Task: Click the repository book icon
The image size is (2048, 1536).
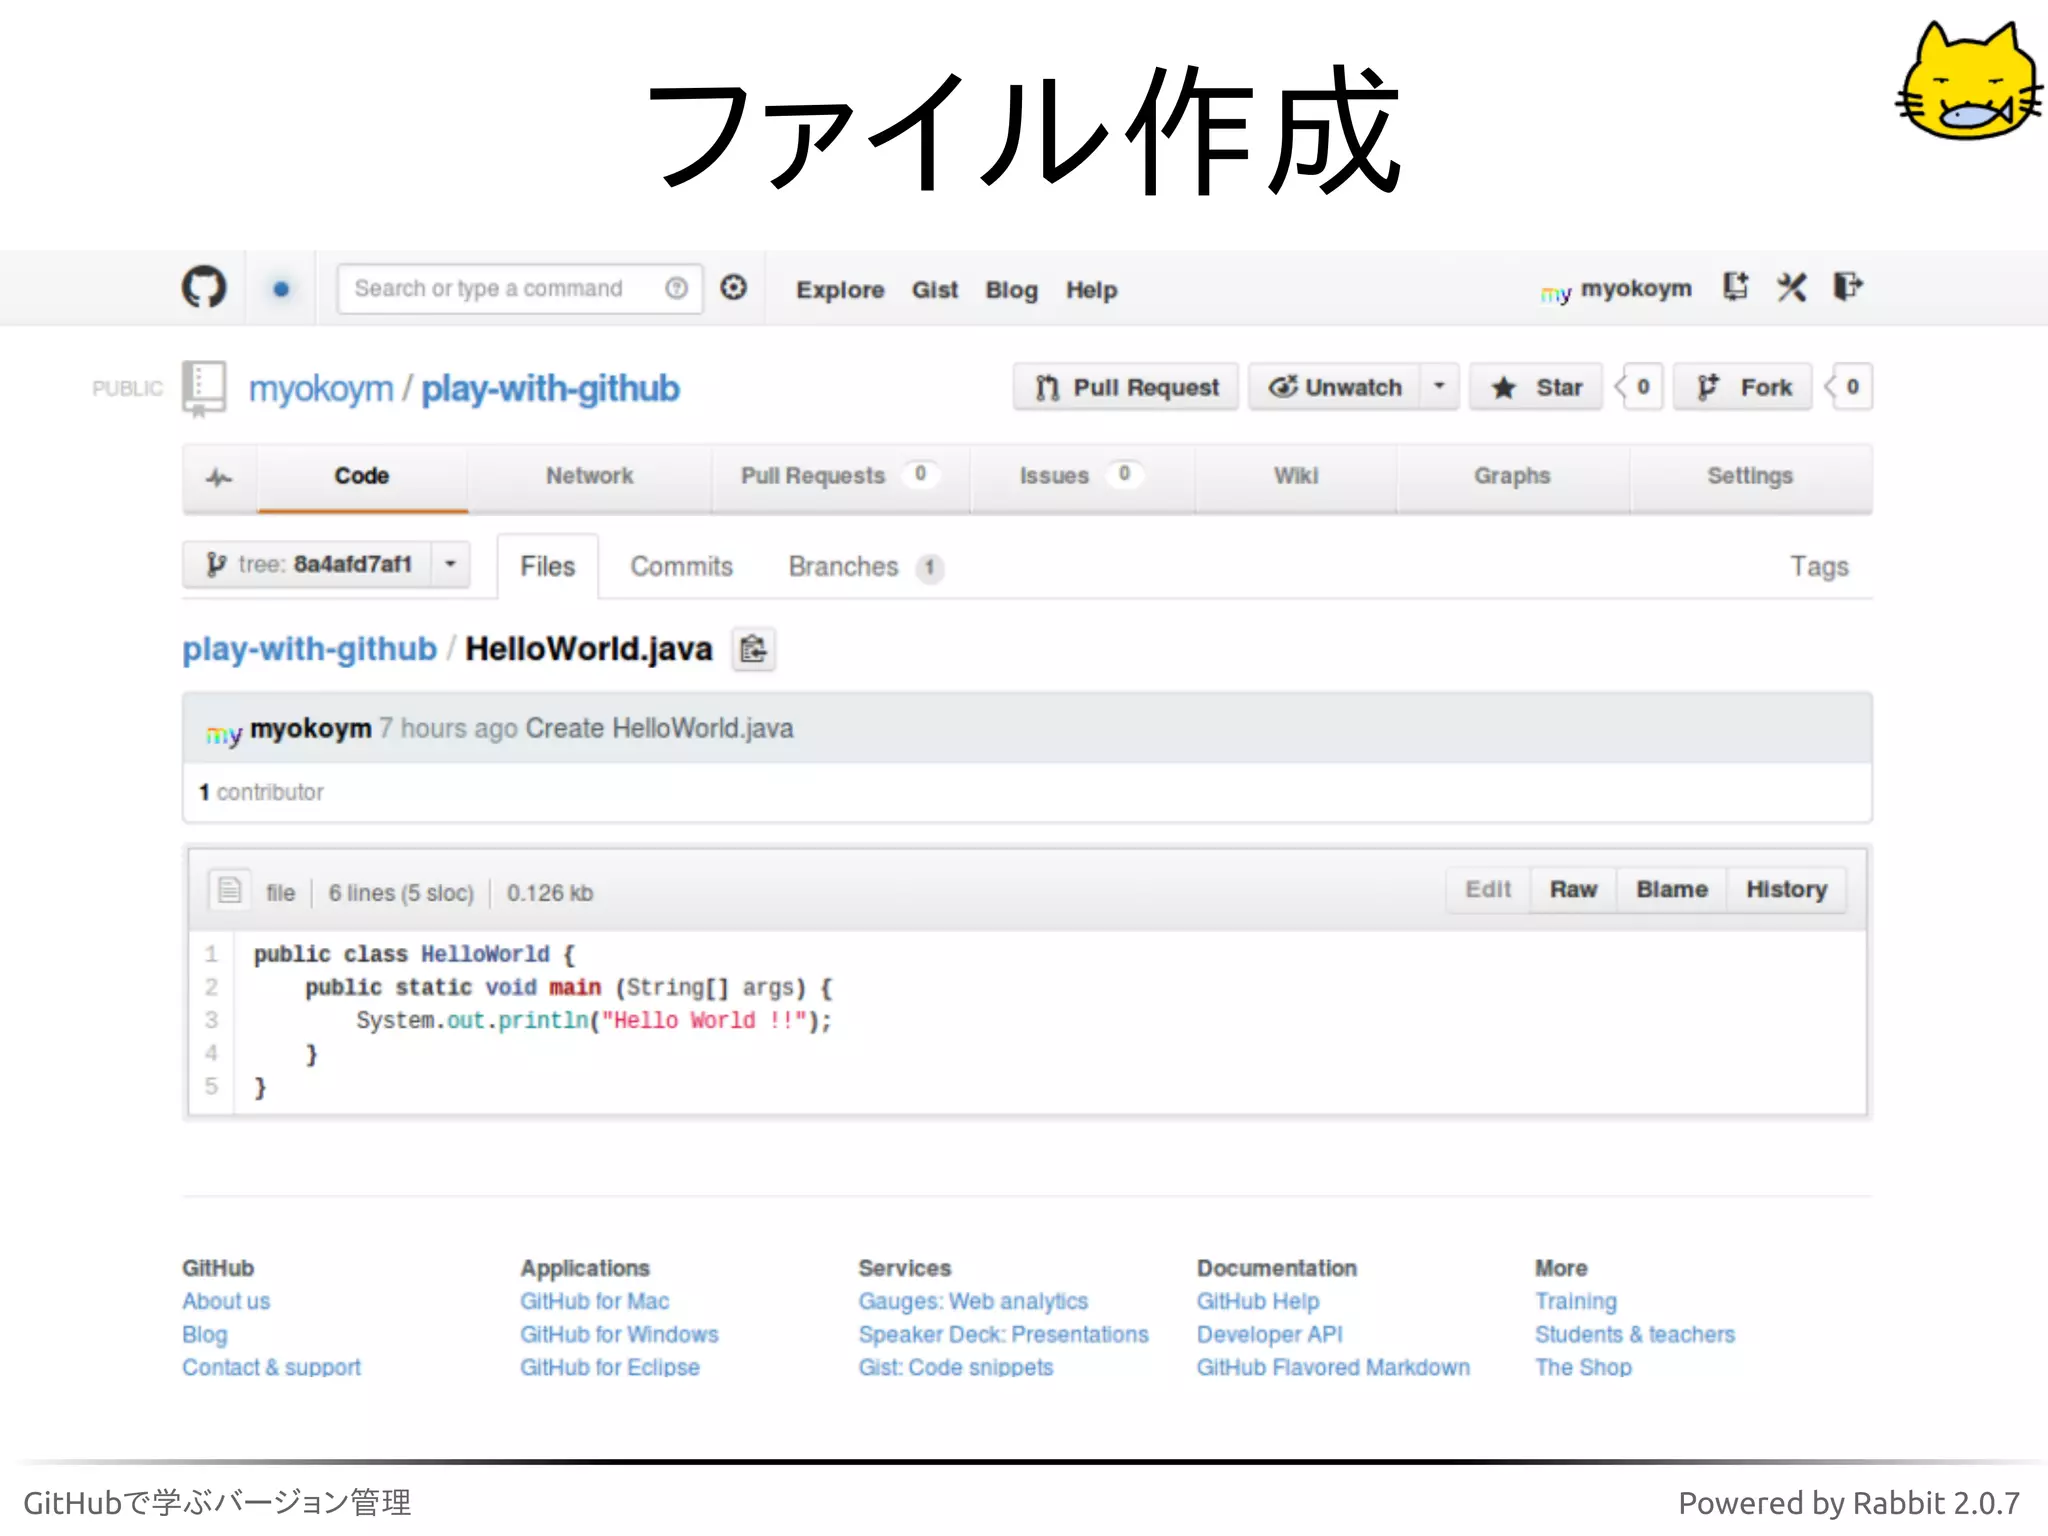Action: tap(204, 389)
